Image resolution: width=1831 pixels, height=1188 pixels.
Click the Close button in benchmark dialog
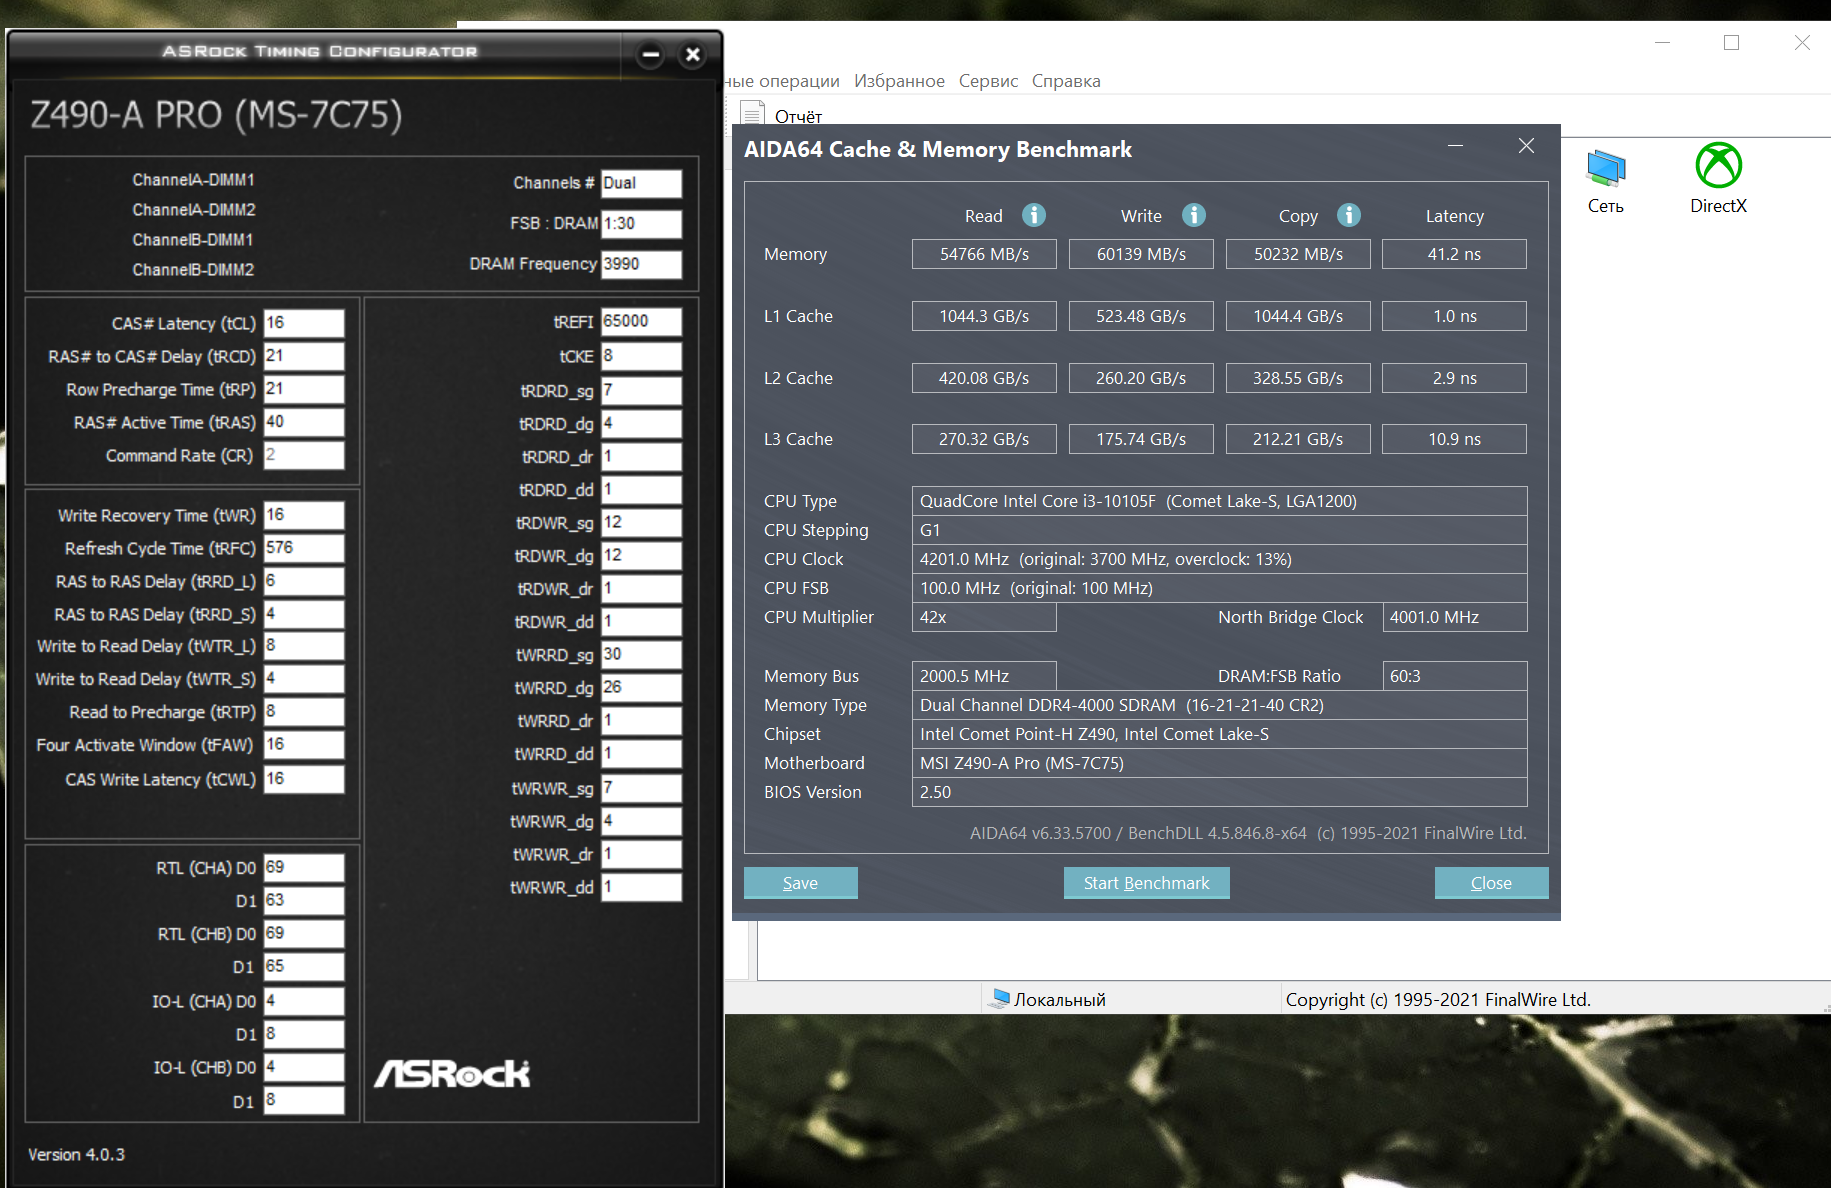[x=1491, y=883]
